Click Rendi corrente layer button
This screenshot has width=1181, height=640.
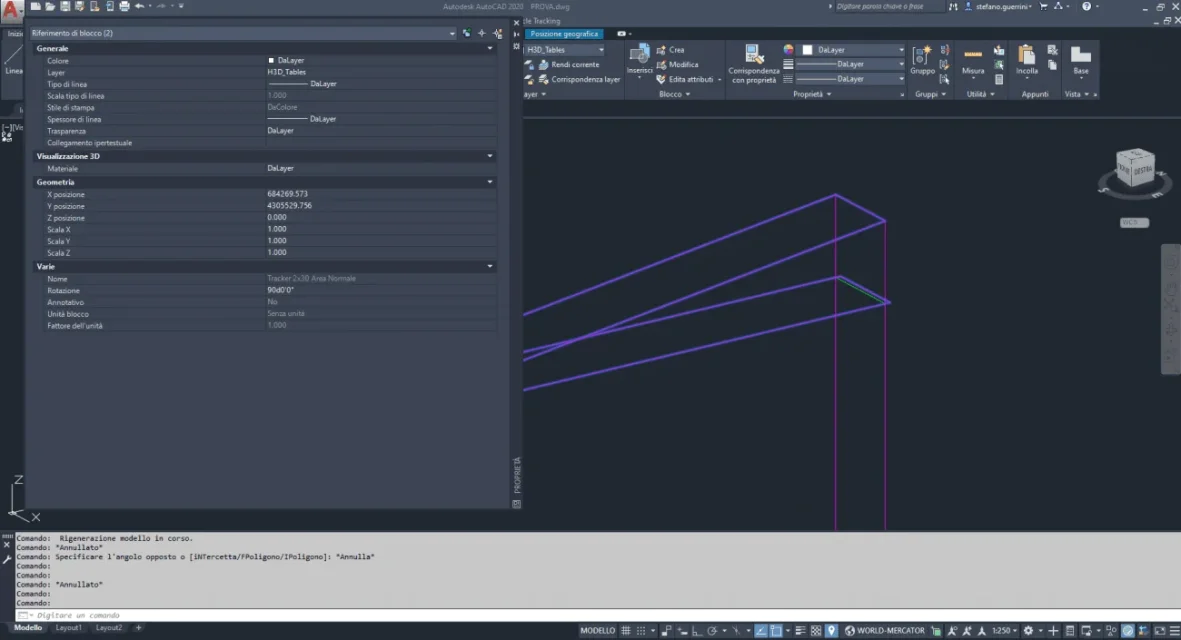pyautogui.click(x=568, y=65)
